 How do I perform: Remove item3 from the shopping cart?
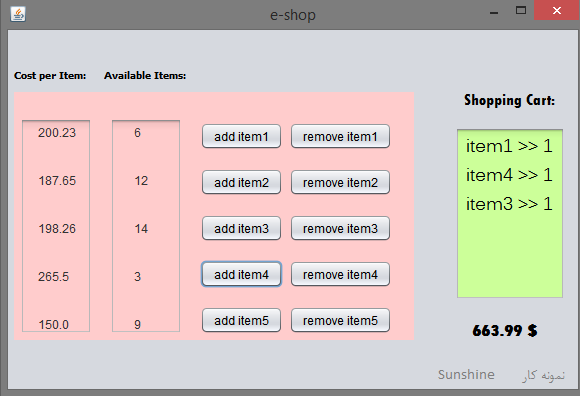[340, 229]
